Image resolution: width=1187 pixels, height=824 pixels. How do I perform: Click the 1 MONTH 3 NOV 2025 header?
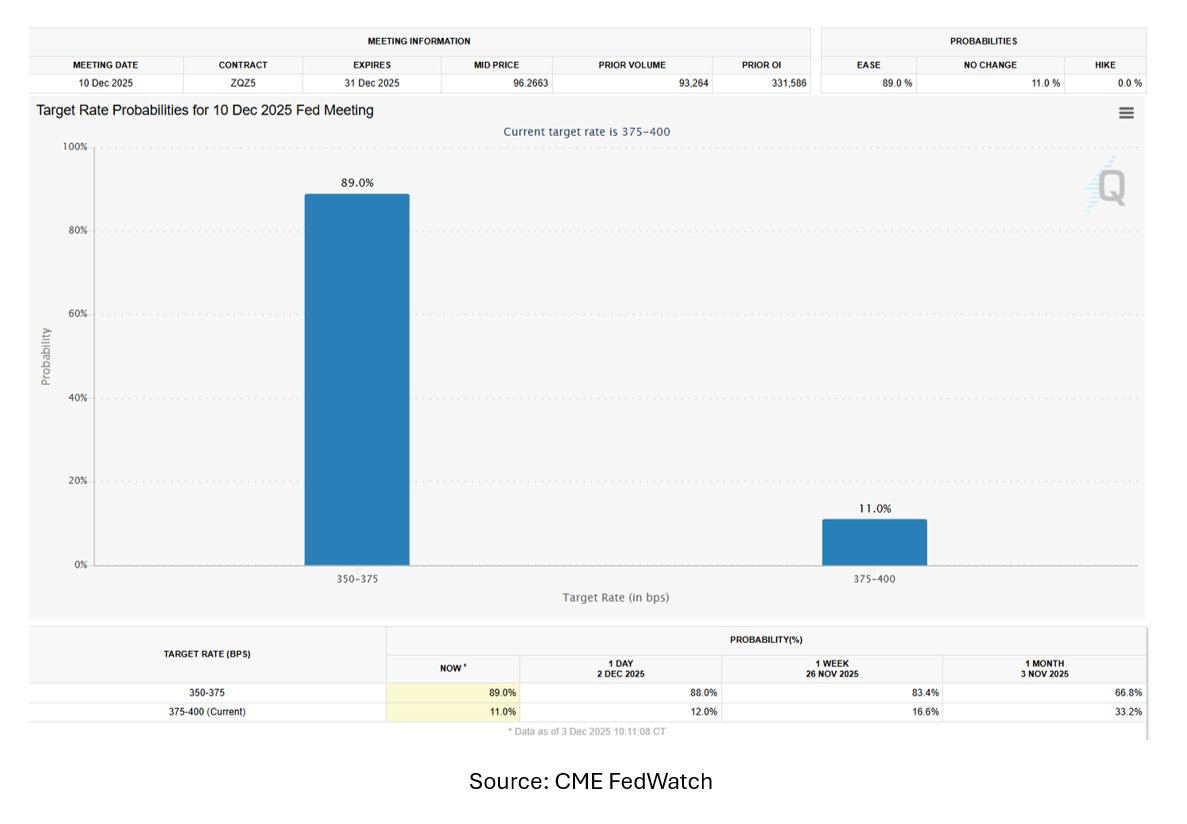1044,668
